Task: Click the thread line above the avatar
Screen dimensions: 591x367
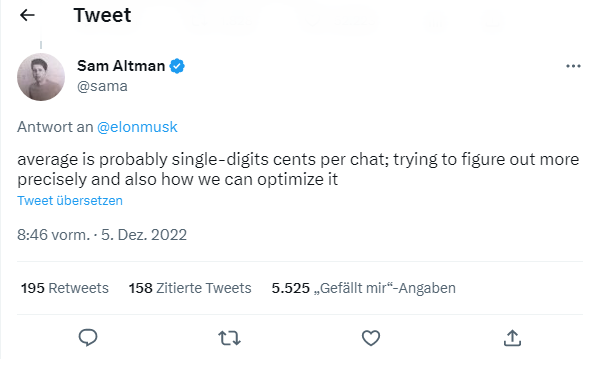Action: click(x=41, y=44)
